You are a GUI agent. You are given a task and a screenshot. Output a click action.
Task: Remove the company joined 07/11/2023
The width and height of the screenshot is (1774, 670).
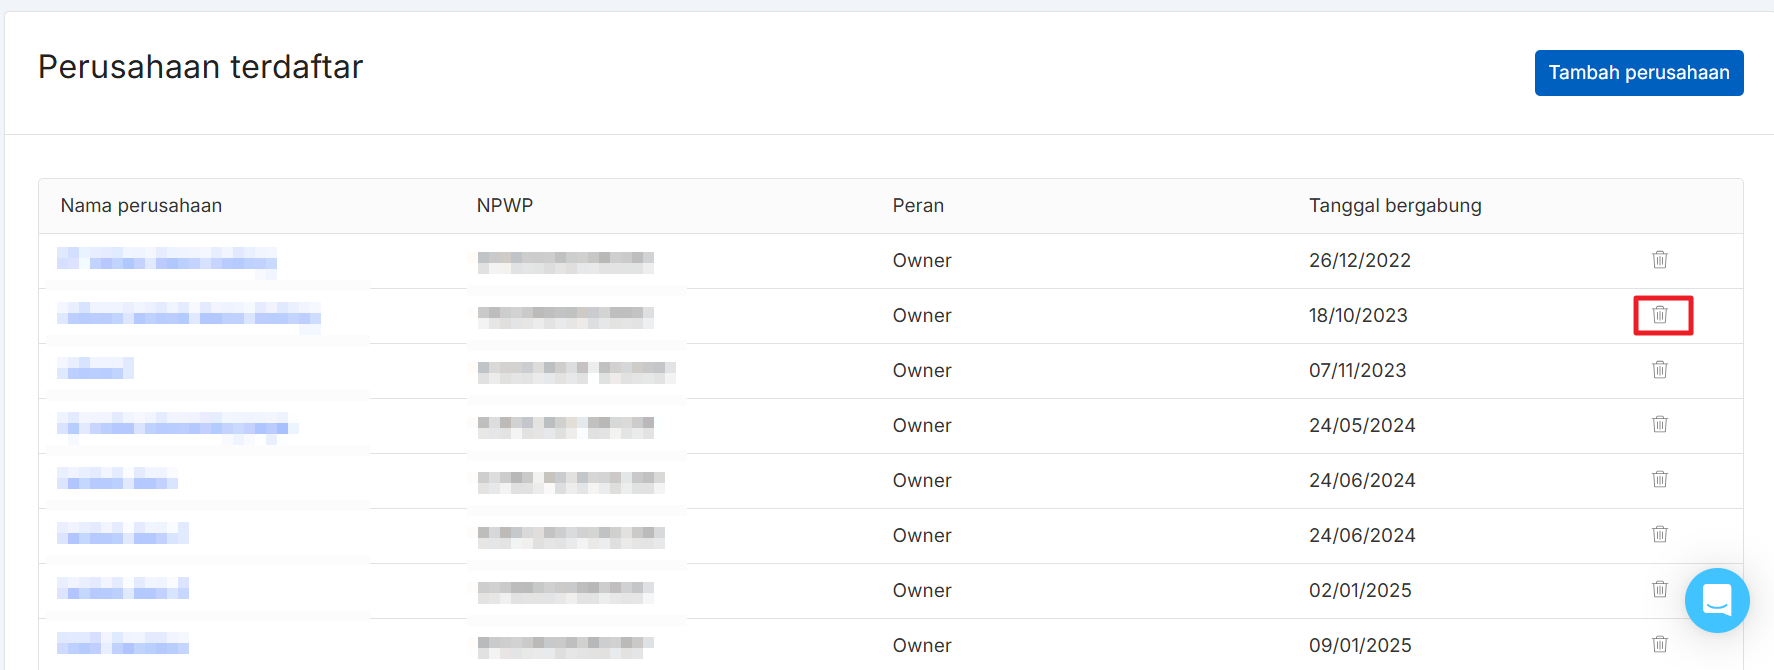[x=1659, y=370]
